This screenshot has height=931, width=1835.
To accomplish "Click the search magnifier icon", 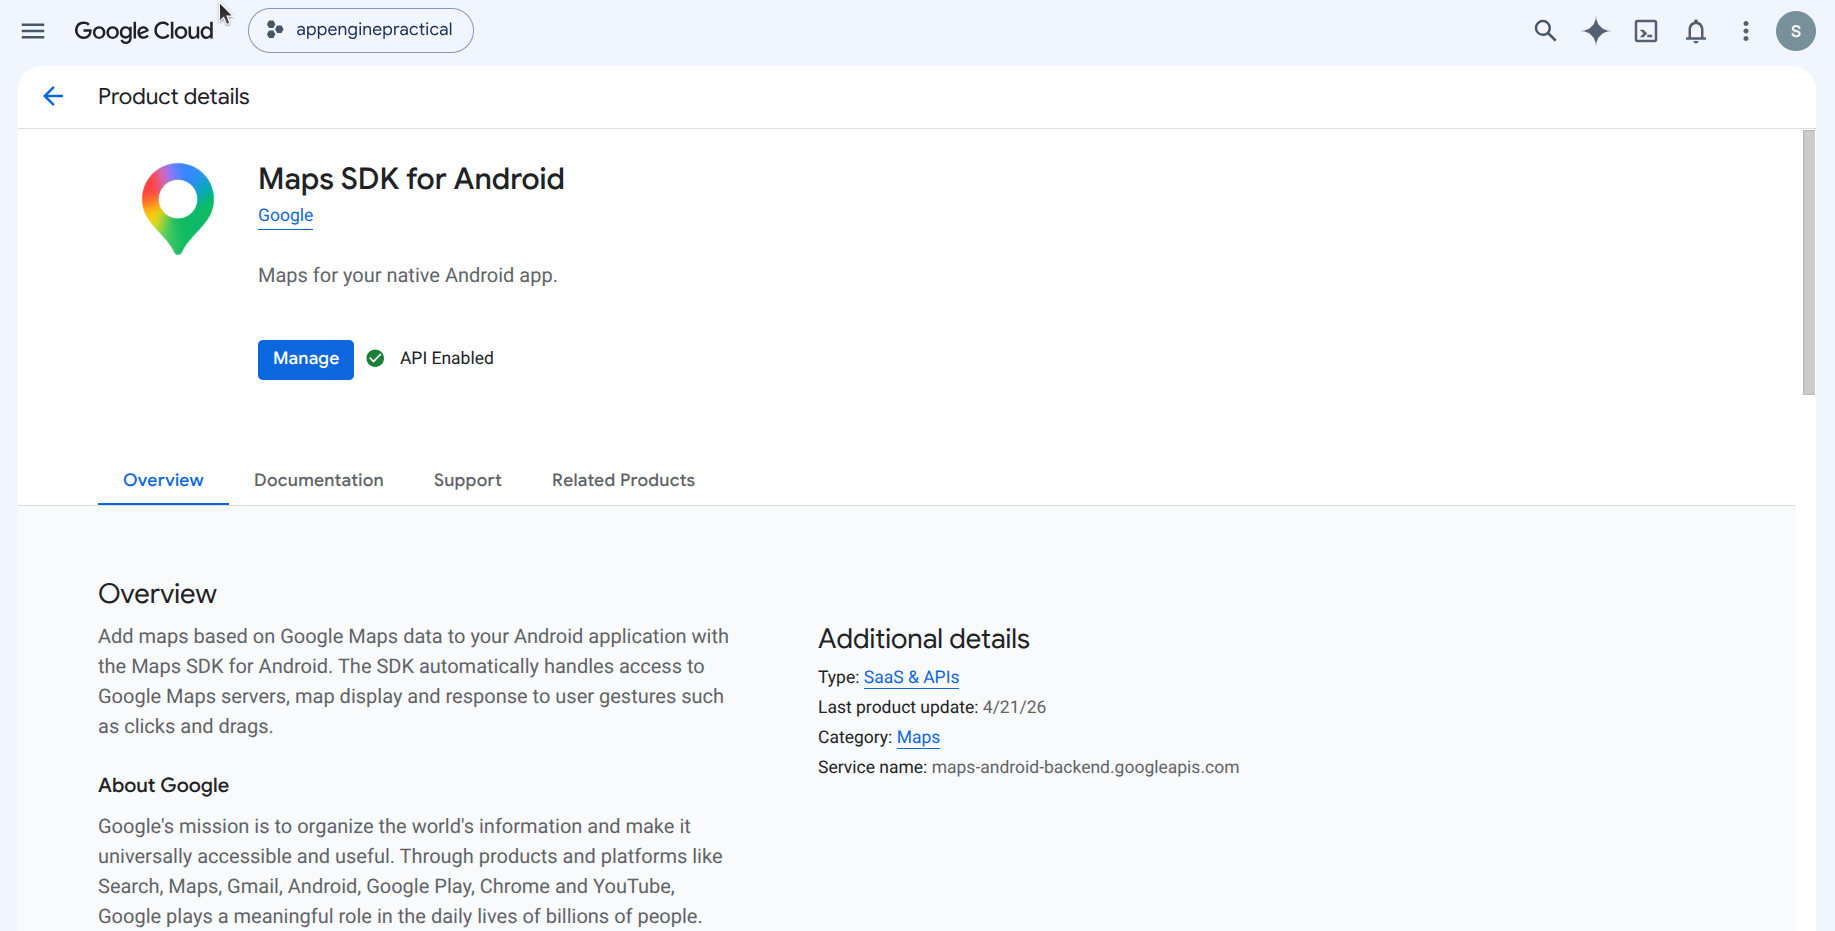I will coord(1545,31).
